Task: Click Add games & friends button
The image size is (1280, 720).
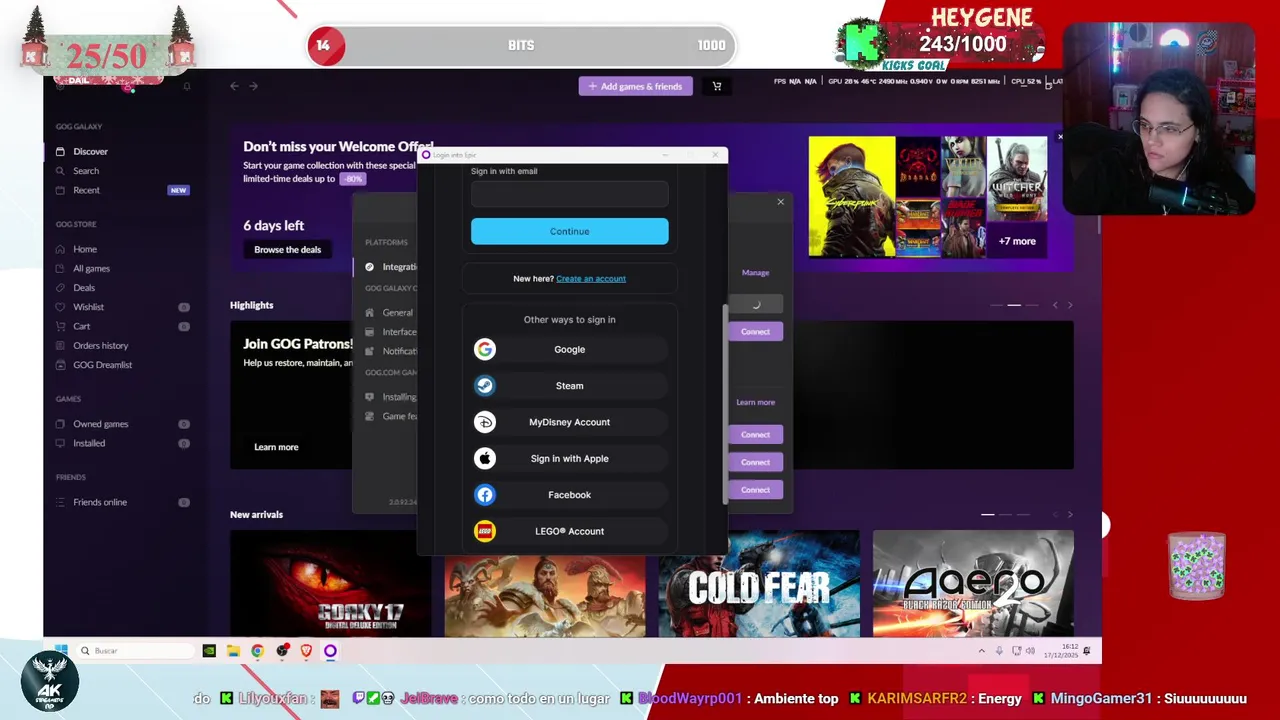Action: pos(636,86)
